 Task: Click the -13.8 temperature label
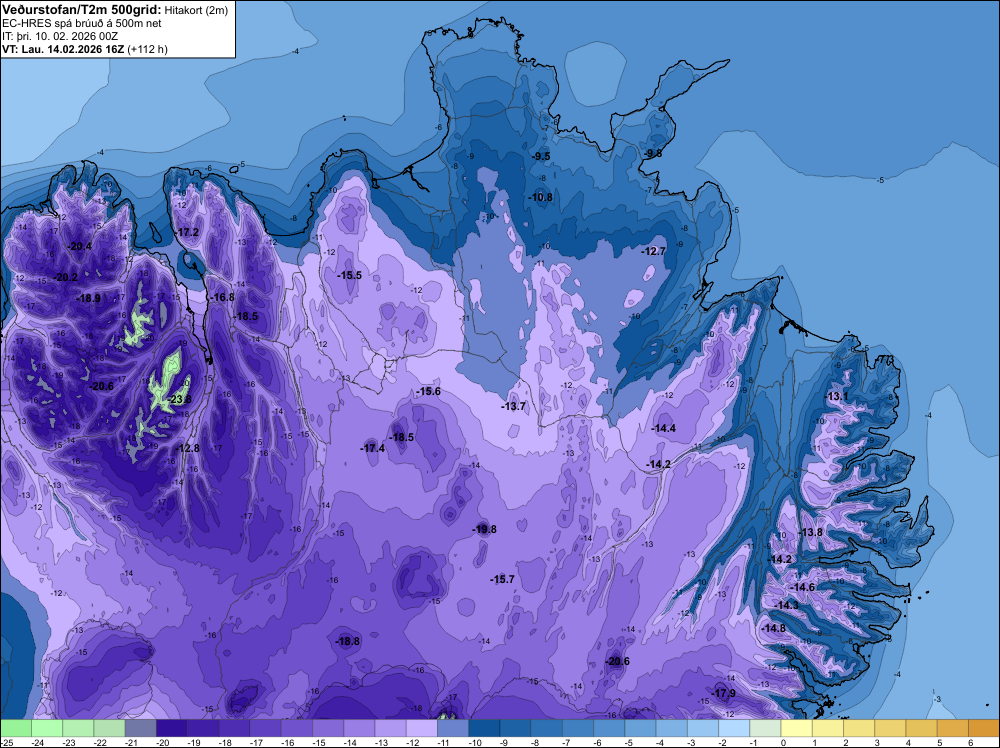[810, 532]
